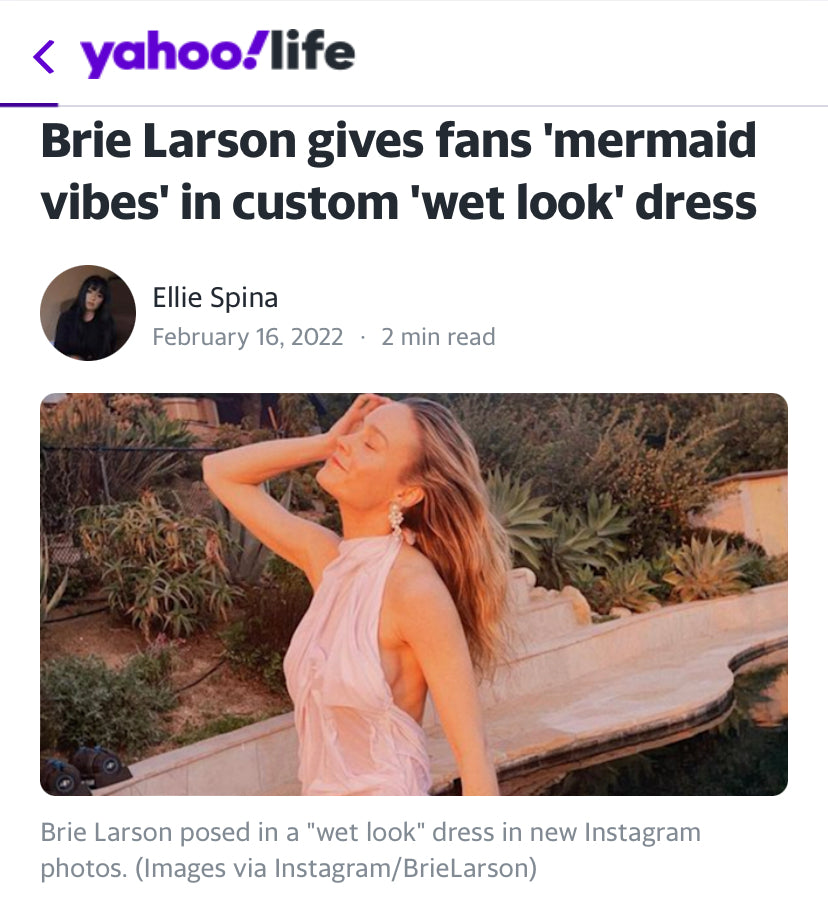The width and height of the screenshot is (828, 902).
Task: Click the author name Ellie Spina
Action: click(215, 297)
